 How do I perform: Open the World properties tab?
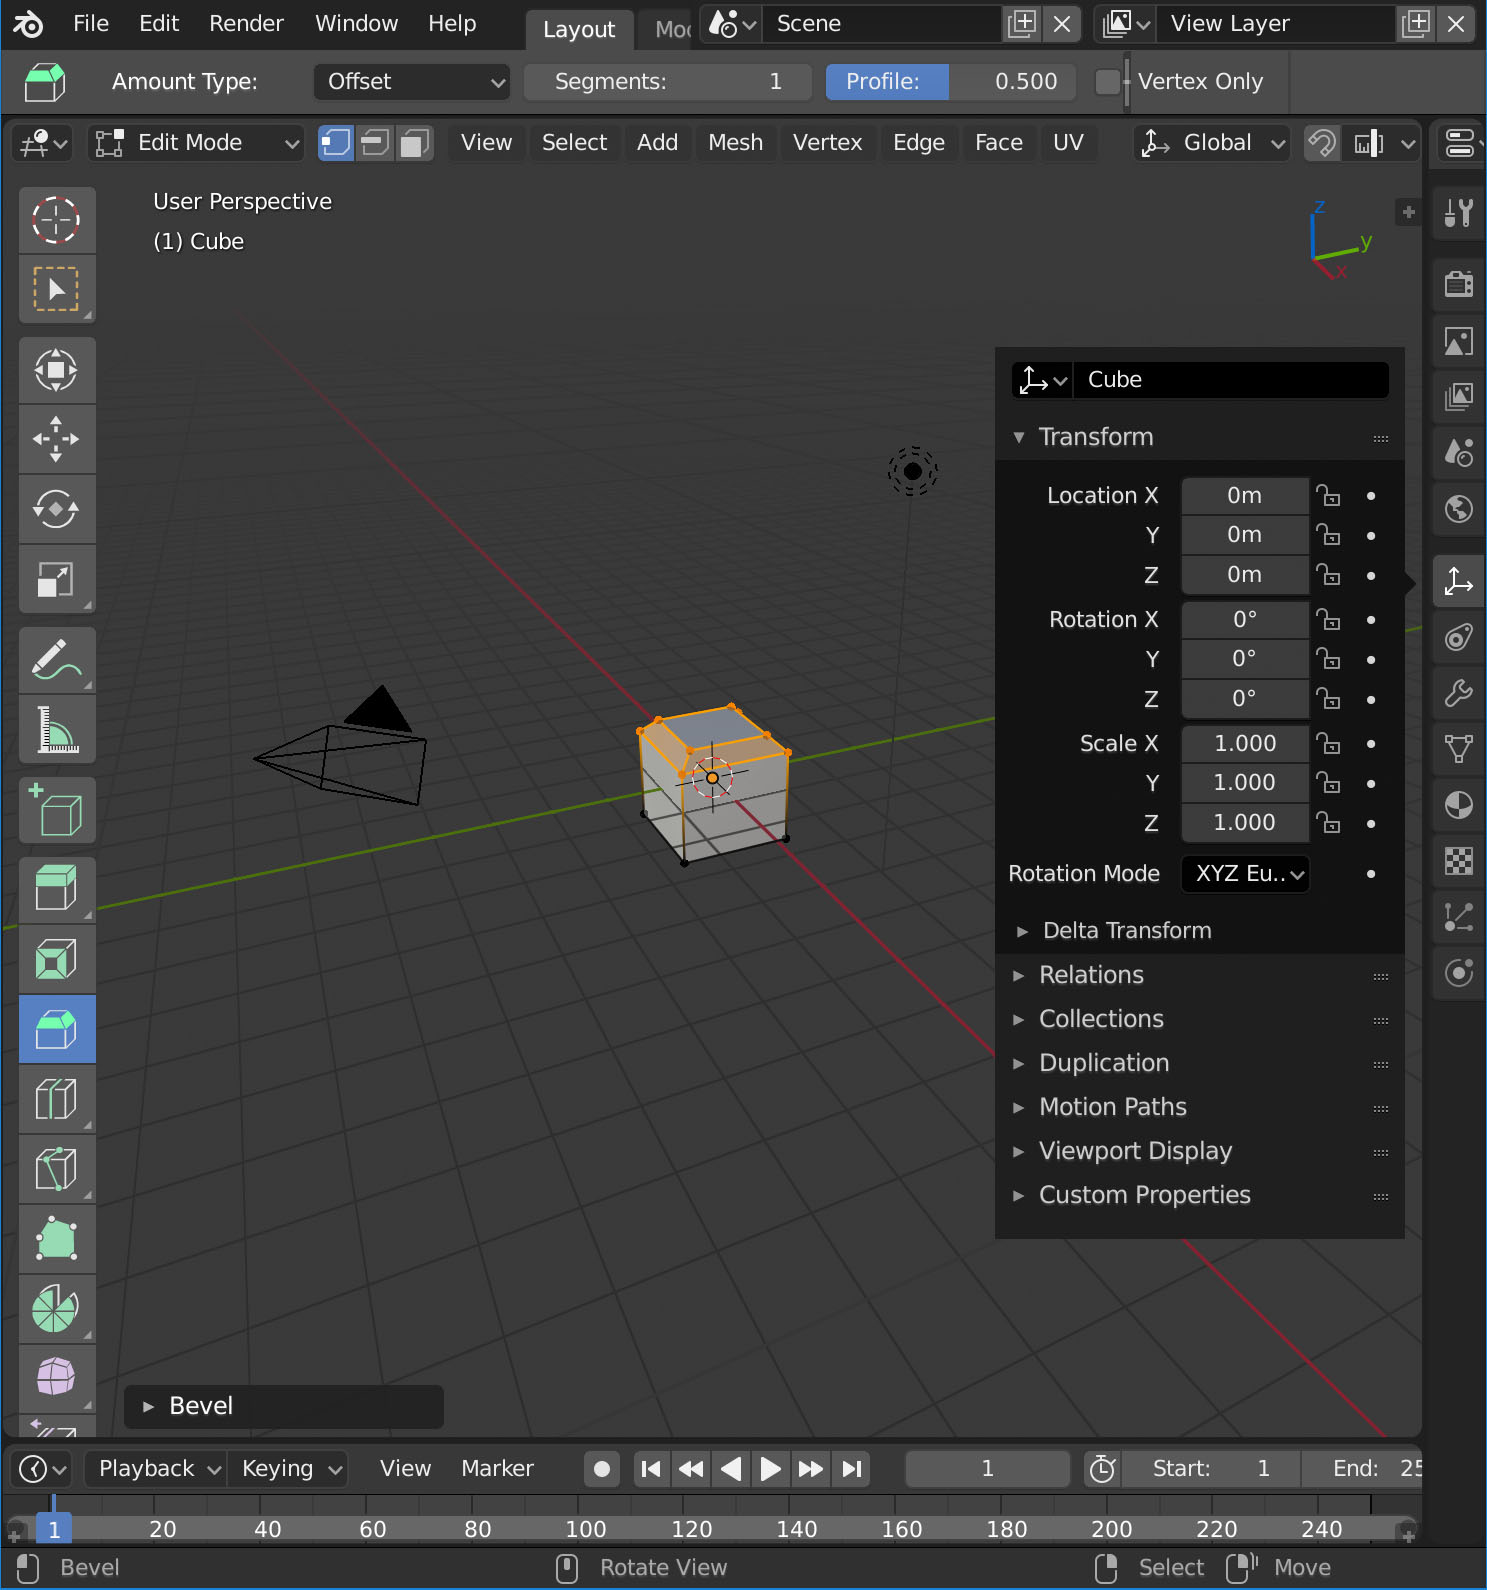pos(1459,509)
